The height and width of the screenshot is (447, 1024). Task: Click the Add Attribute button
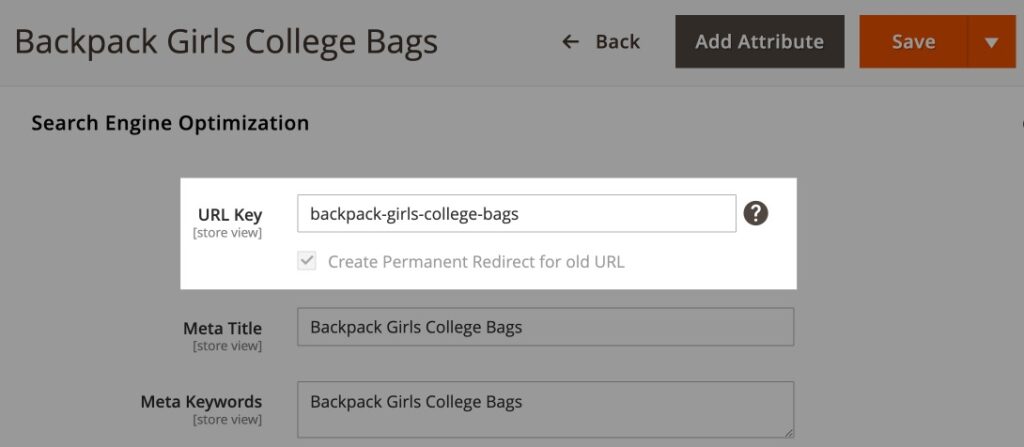(760, 42)
